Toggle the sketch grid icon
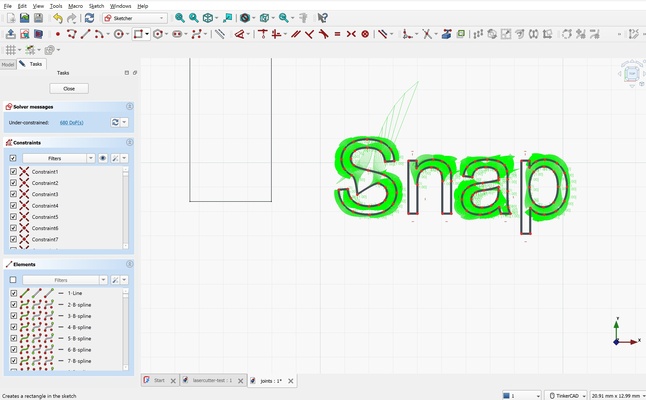This screenshot has width=646, height=400. [11, 50]
